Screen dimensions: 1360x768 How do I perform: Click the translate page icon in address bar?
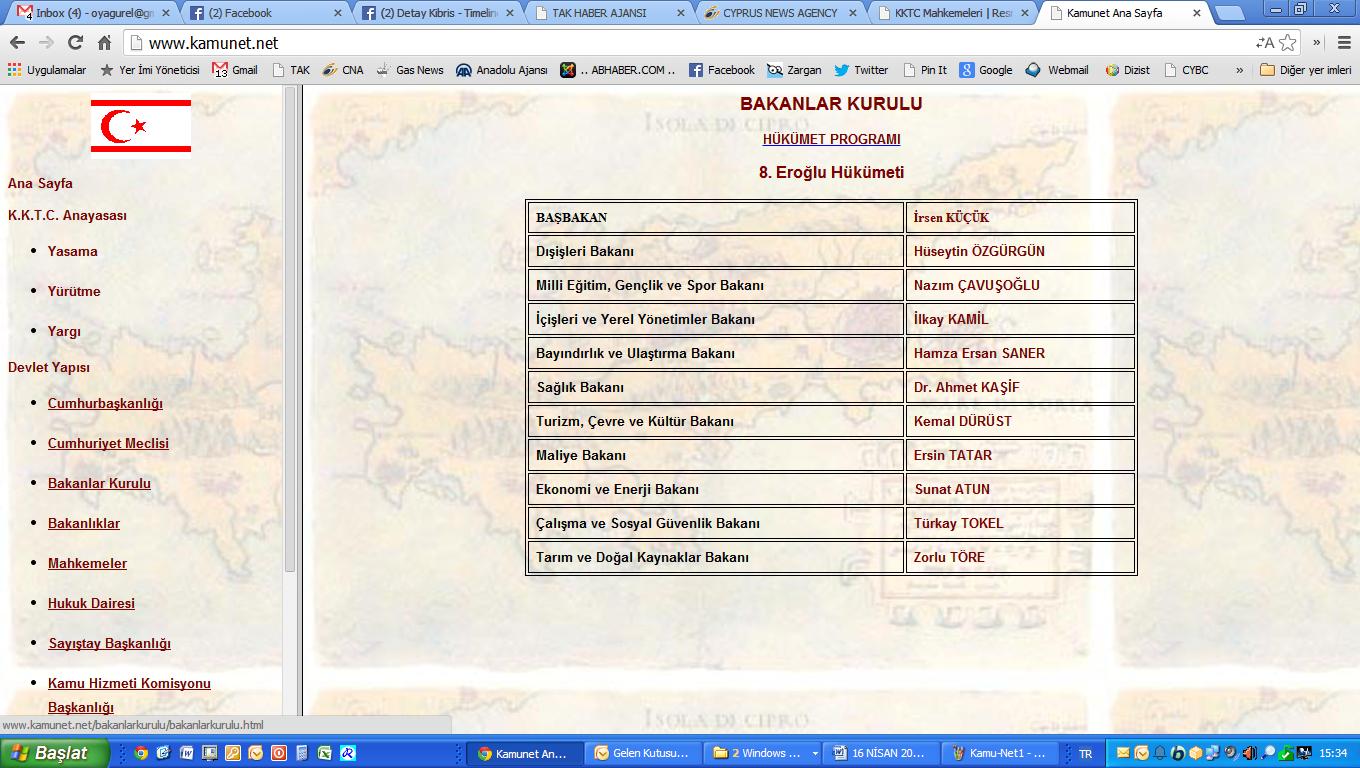(1265, 43)
